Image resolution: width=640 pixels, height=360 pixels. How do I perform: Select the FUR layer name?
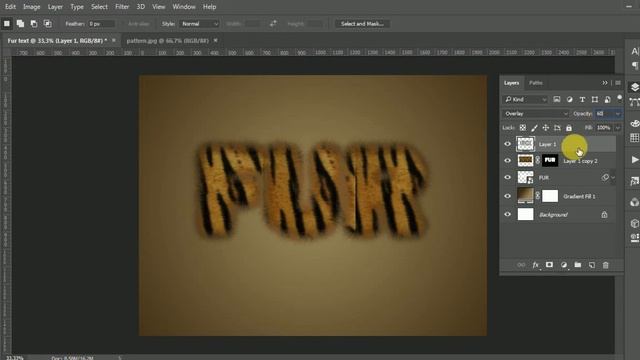click(544, 178)
